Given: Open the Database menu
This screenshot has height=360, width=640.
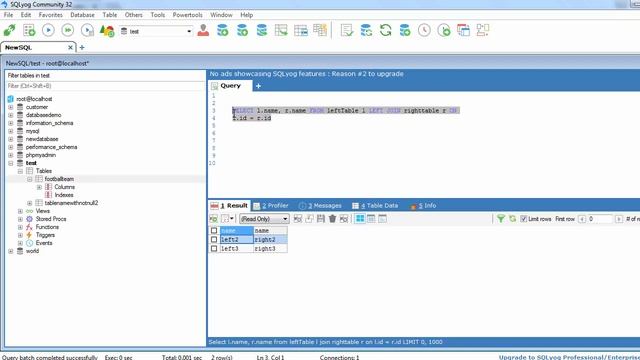Looking at the screenshot, I should click(x=82, y=15).
